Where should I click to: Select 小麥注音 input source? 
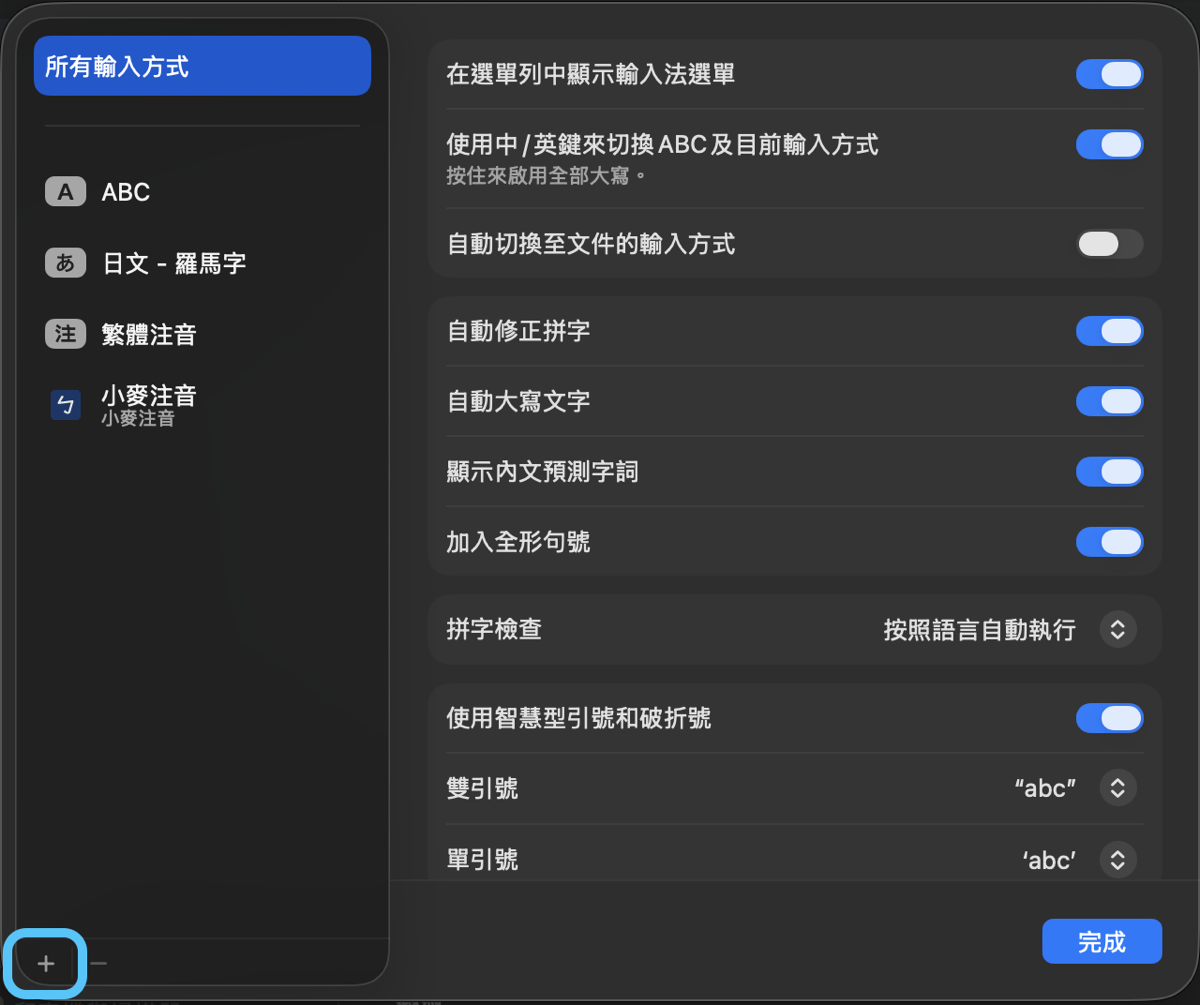[x=202, y=405]
